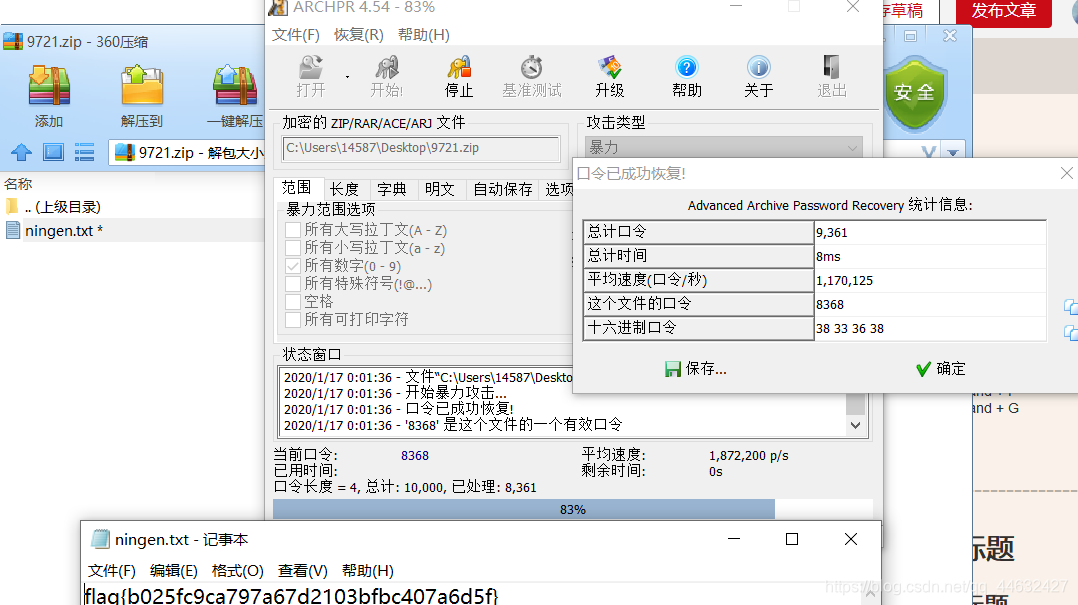Open 格式(O) menu in Notepad
Image resolution: width=1078 pixels, height=605 pixels.
tap(237, 571)
